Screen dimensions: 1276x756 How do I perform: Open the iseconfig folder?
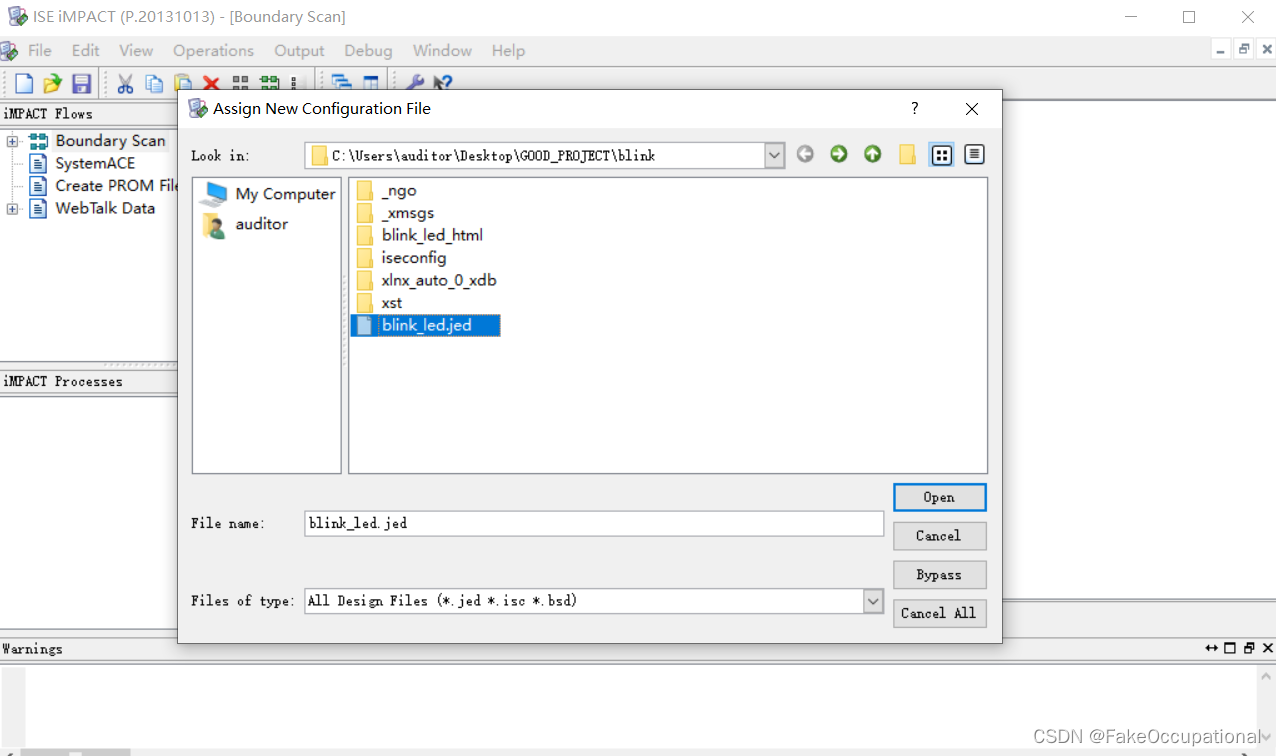[401, 257]
